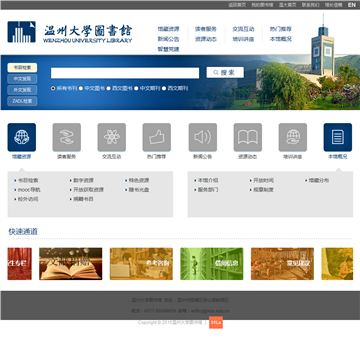The image size is (360, 360).
Task: Open 读者服务 in top navigation menu
Action: [206, 29]
